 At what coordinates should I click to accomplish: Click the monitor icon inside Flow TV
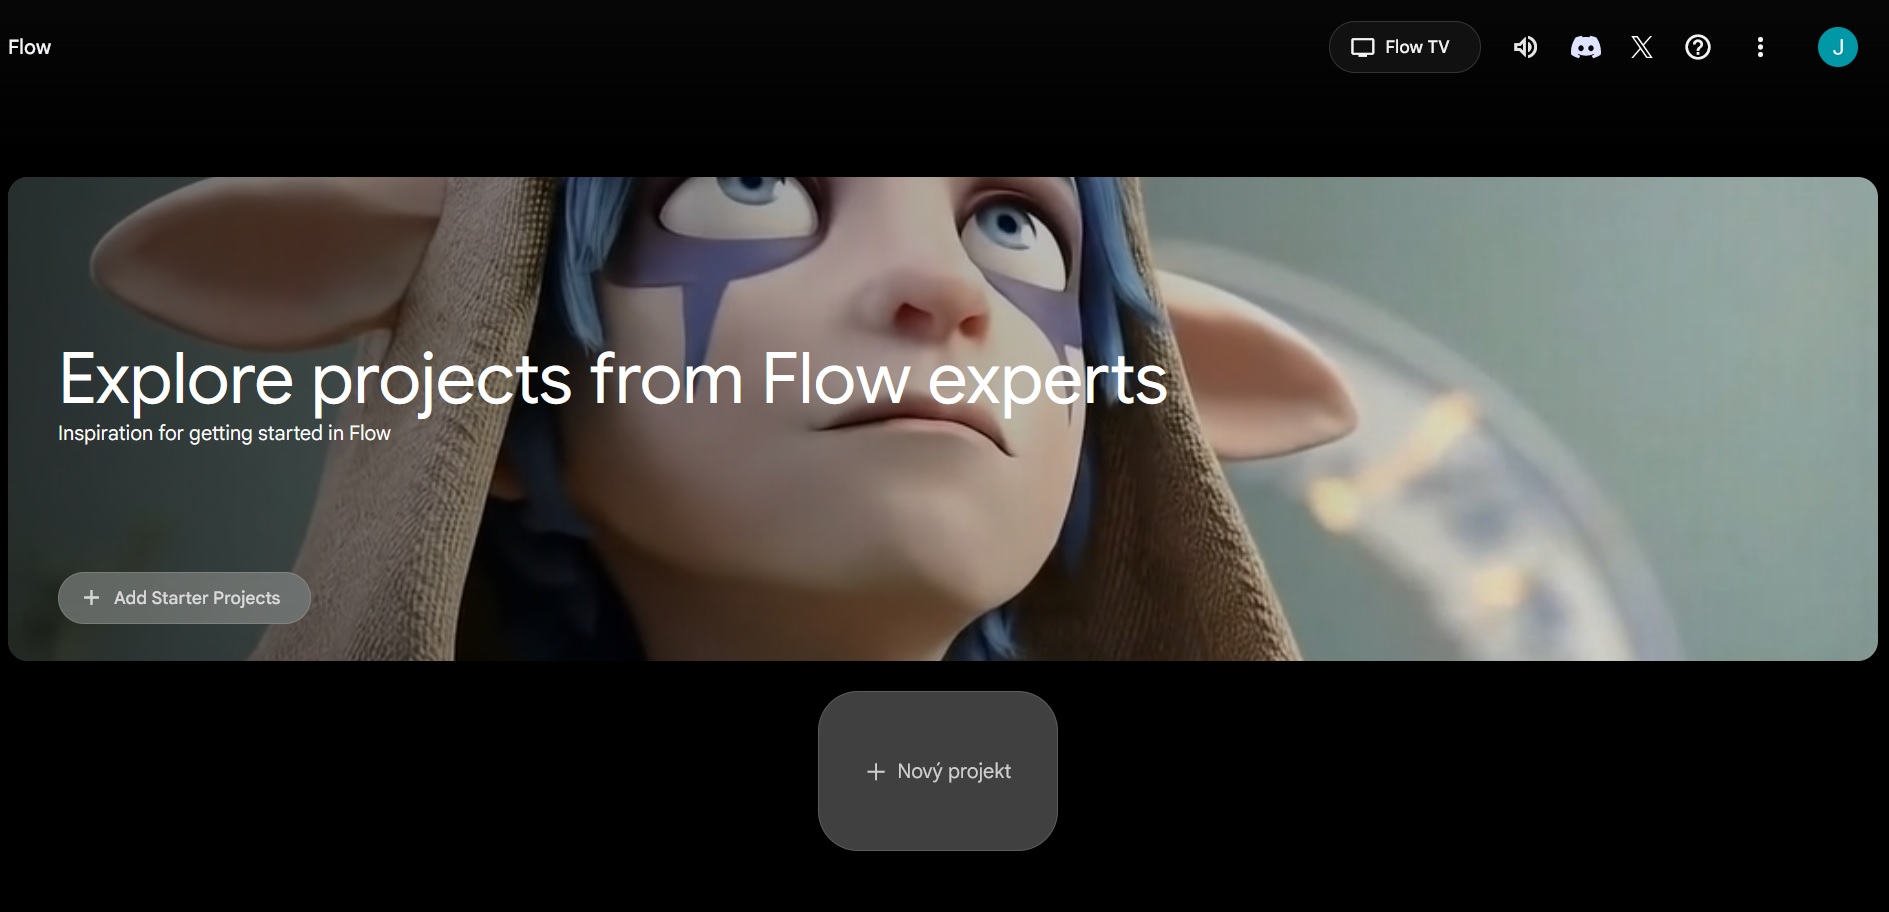[1362, 47]
